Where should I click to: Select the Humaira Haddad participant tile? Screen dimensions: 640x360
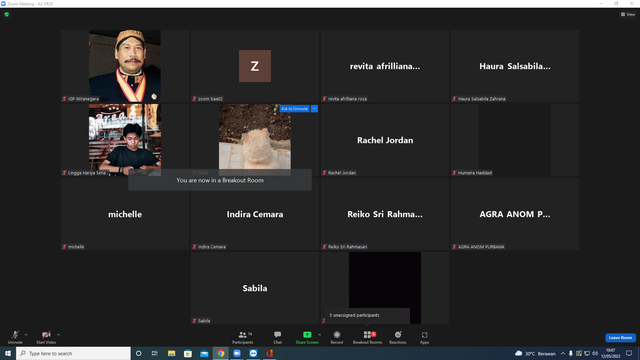515,140
